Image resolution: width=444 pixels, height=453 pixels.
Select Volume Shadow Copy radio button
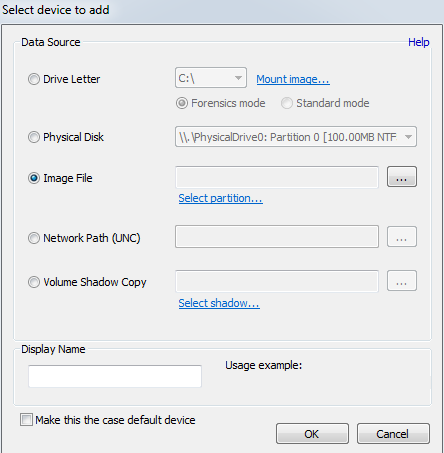pyautogui.click(x=34, y=282)
